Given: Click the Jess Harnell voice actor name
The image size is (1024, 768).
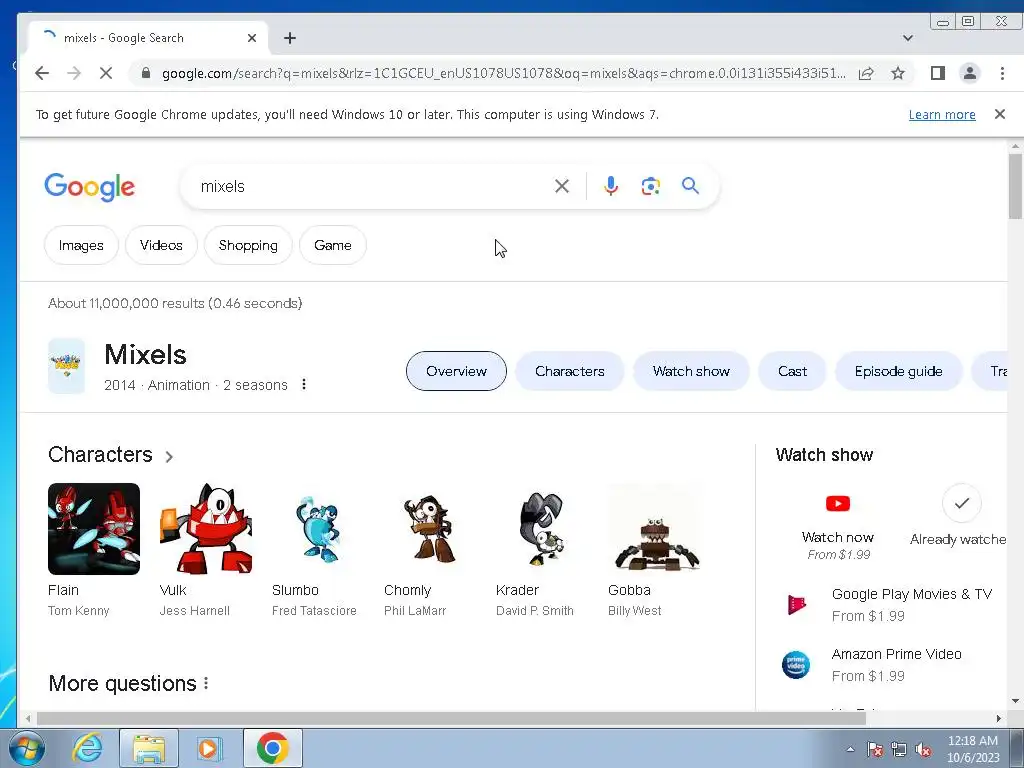Looking at the screenshot, I should 195,611.
